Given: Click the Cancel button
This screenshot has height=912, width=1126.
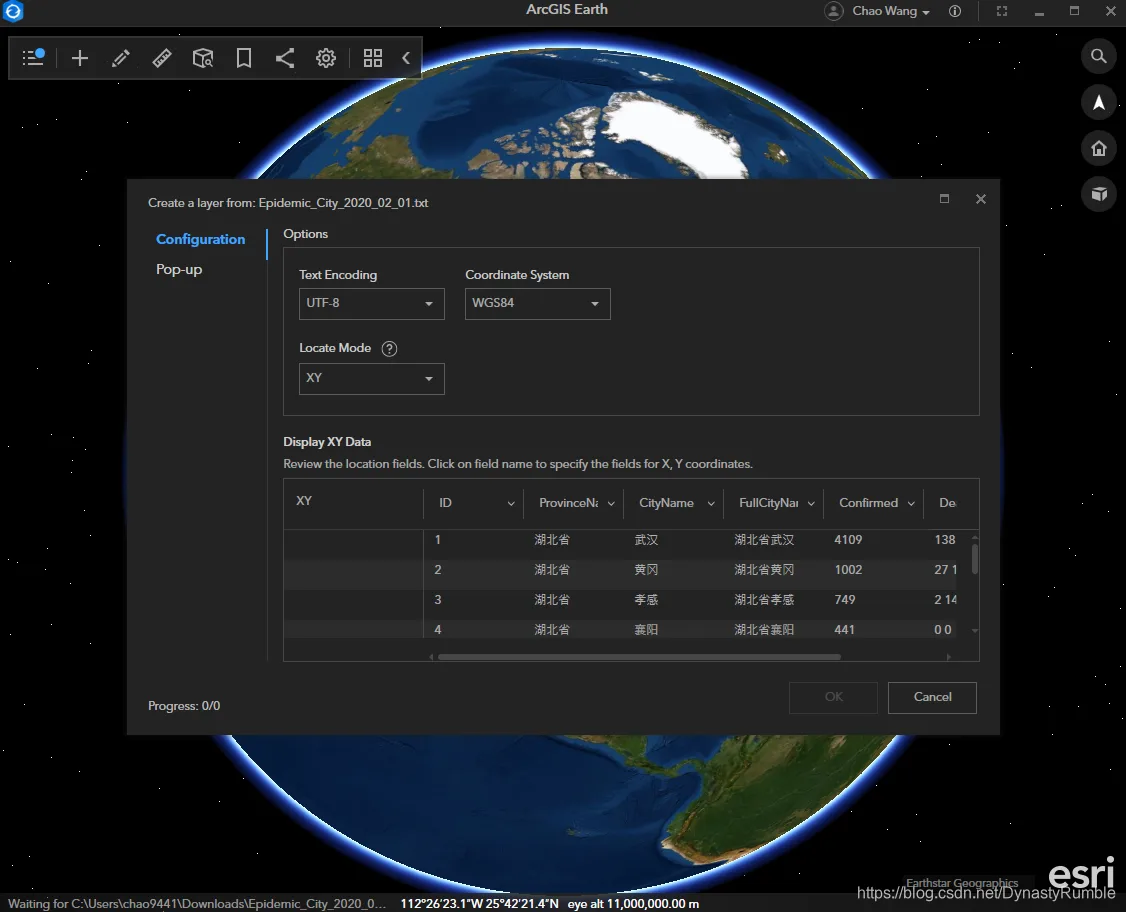Looking at the screenshot, I should point(931,697).
